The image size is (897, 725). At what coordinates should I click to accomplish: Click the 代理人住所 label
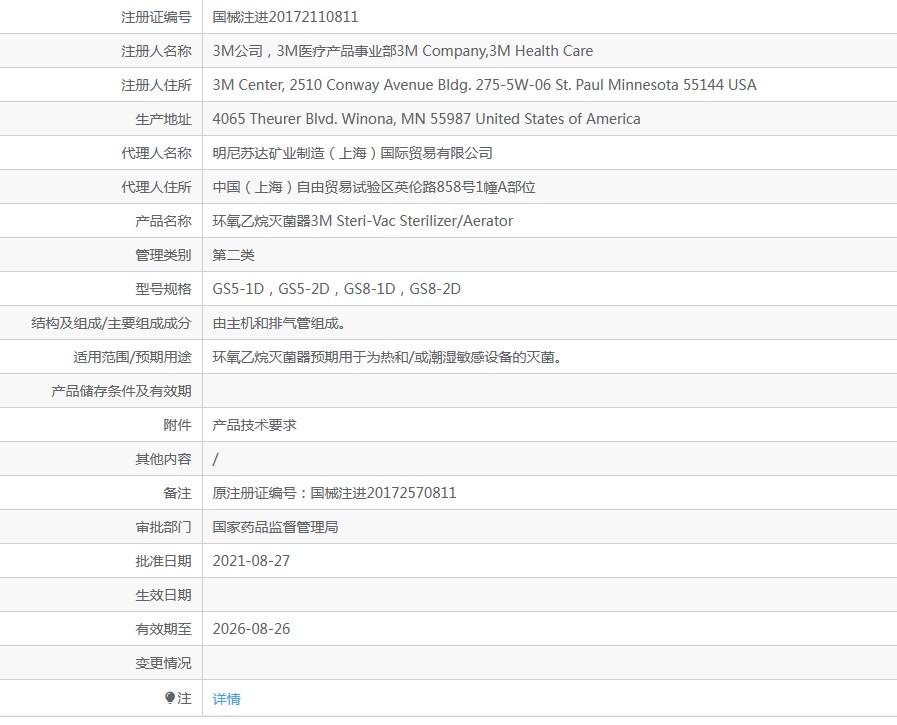point(156,187)
